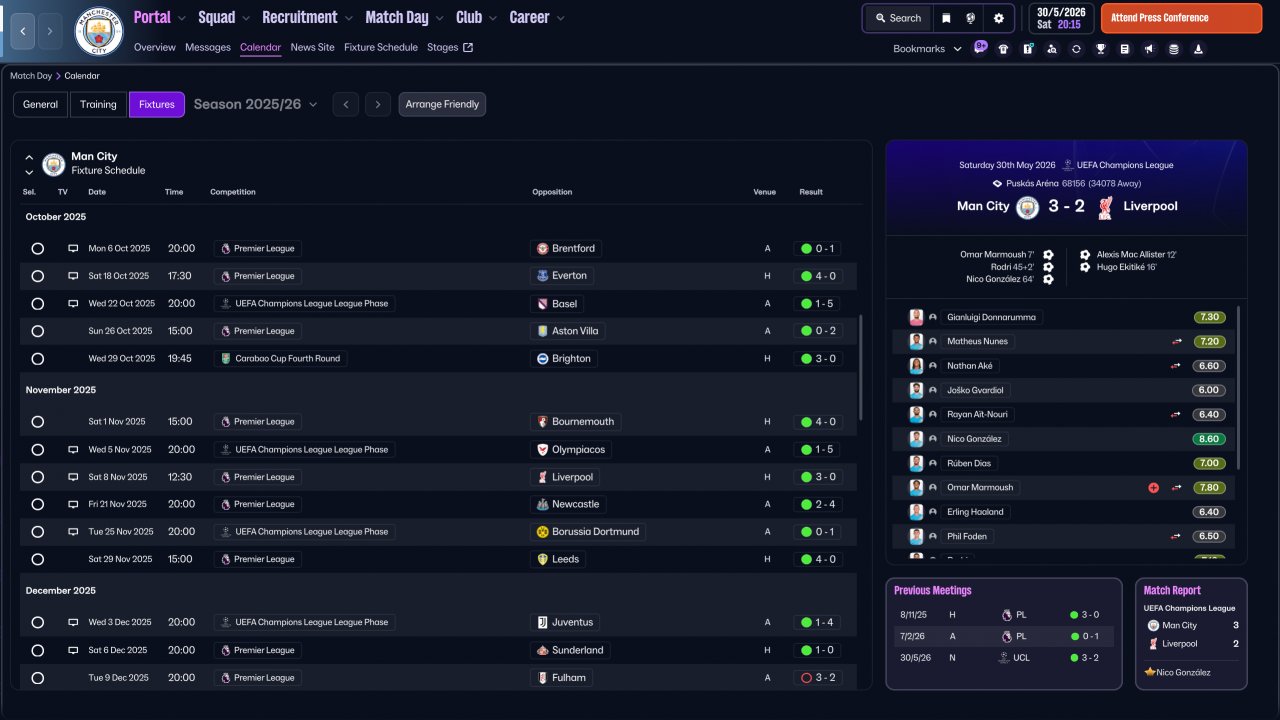Select the radio button for the Olympiacos fixture
Screen dimensions: 1280x720
tap(38, 450)
